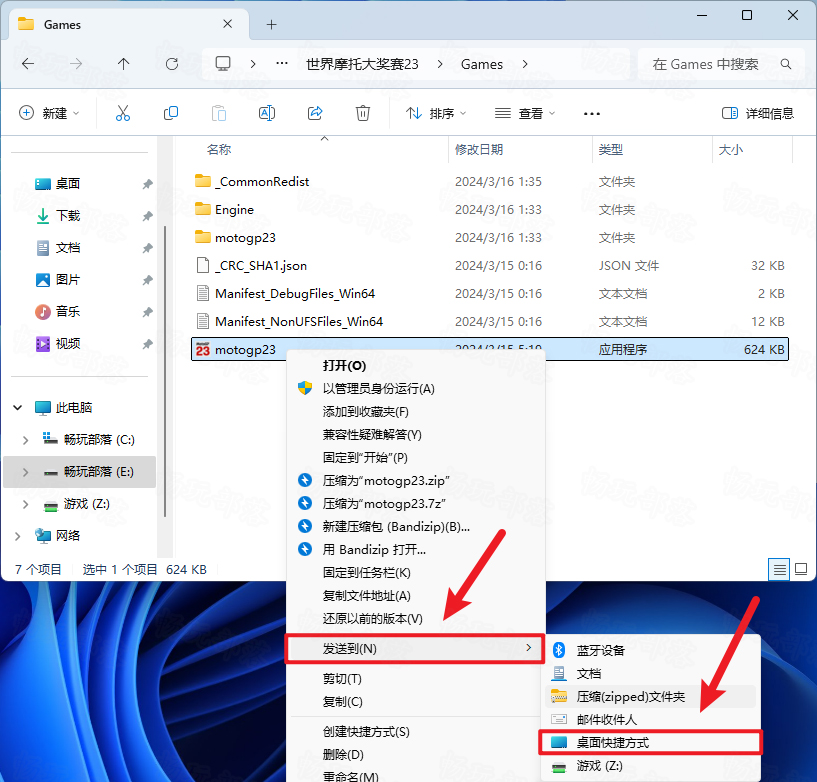
Task: Expand the Network (网络) tree node
Action: [x=18, y=536]
